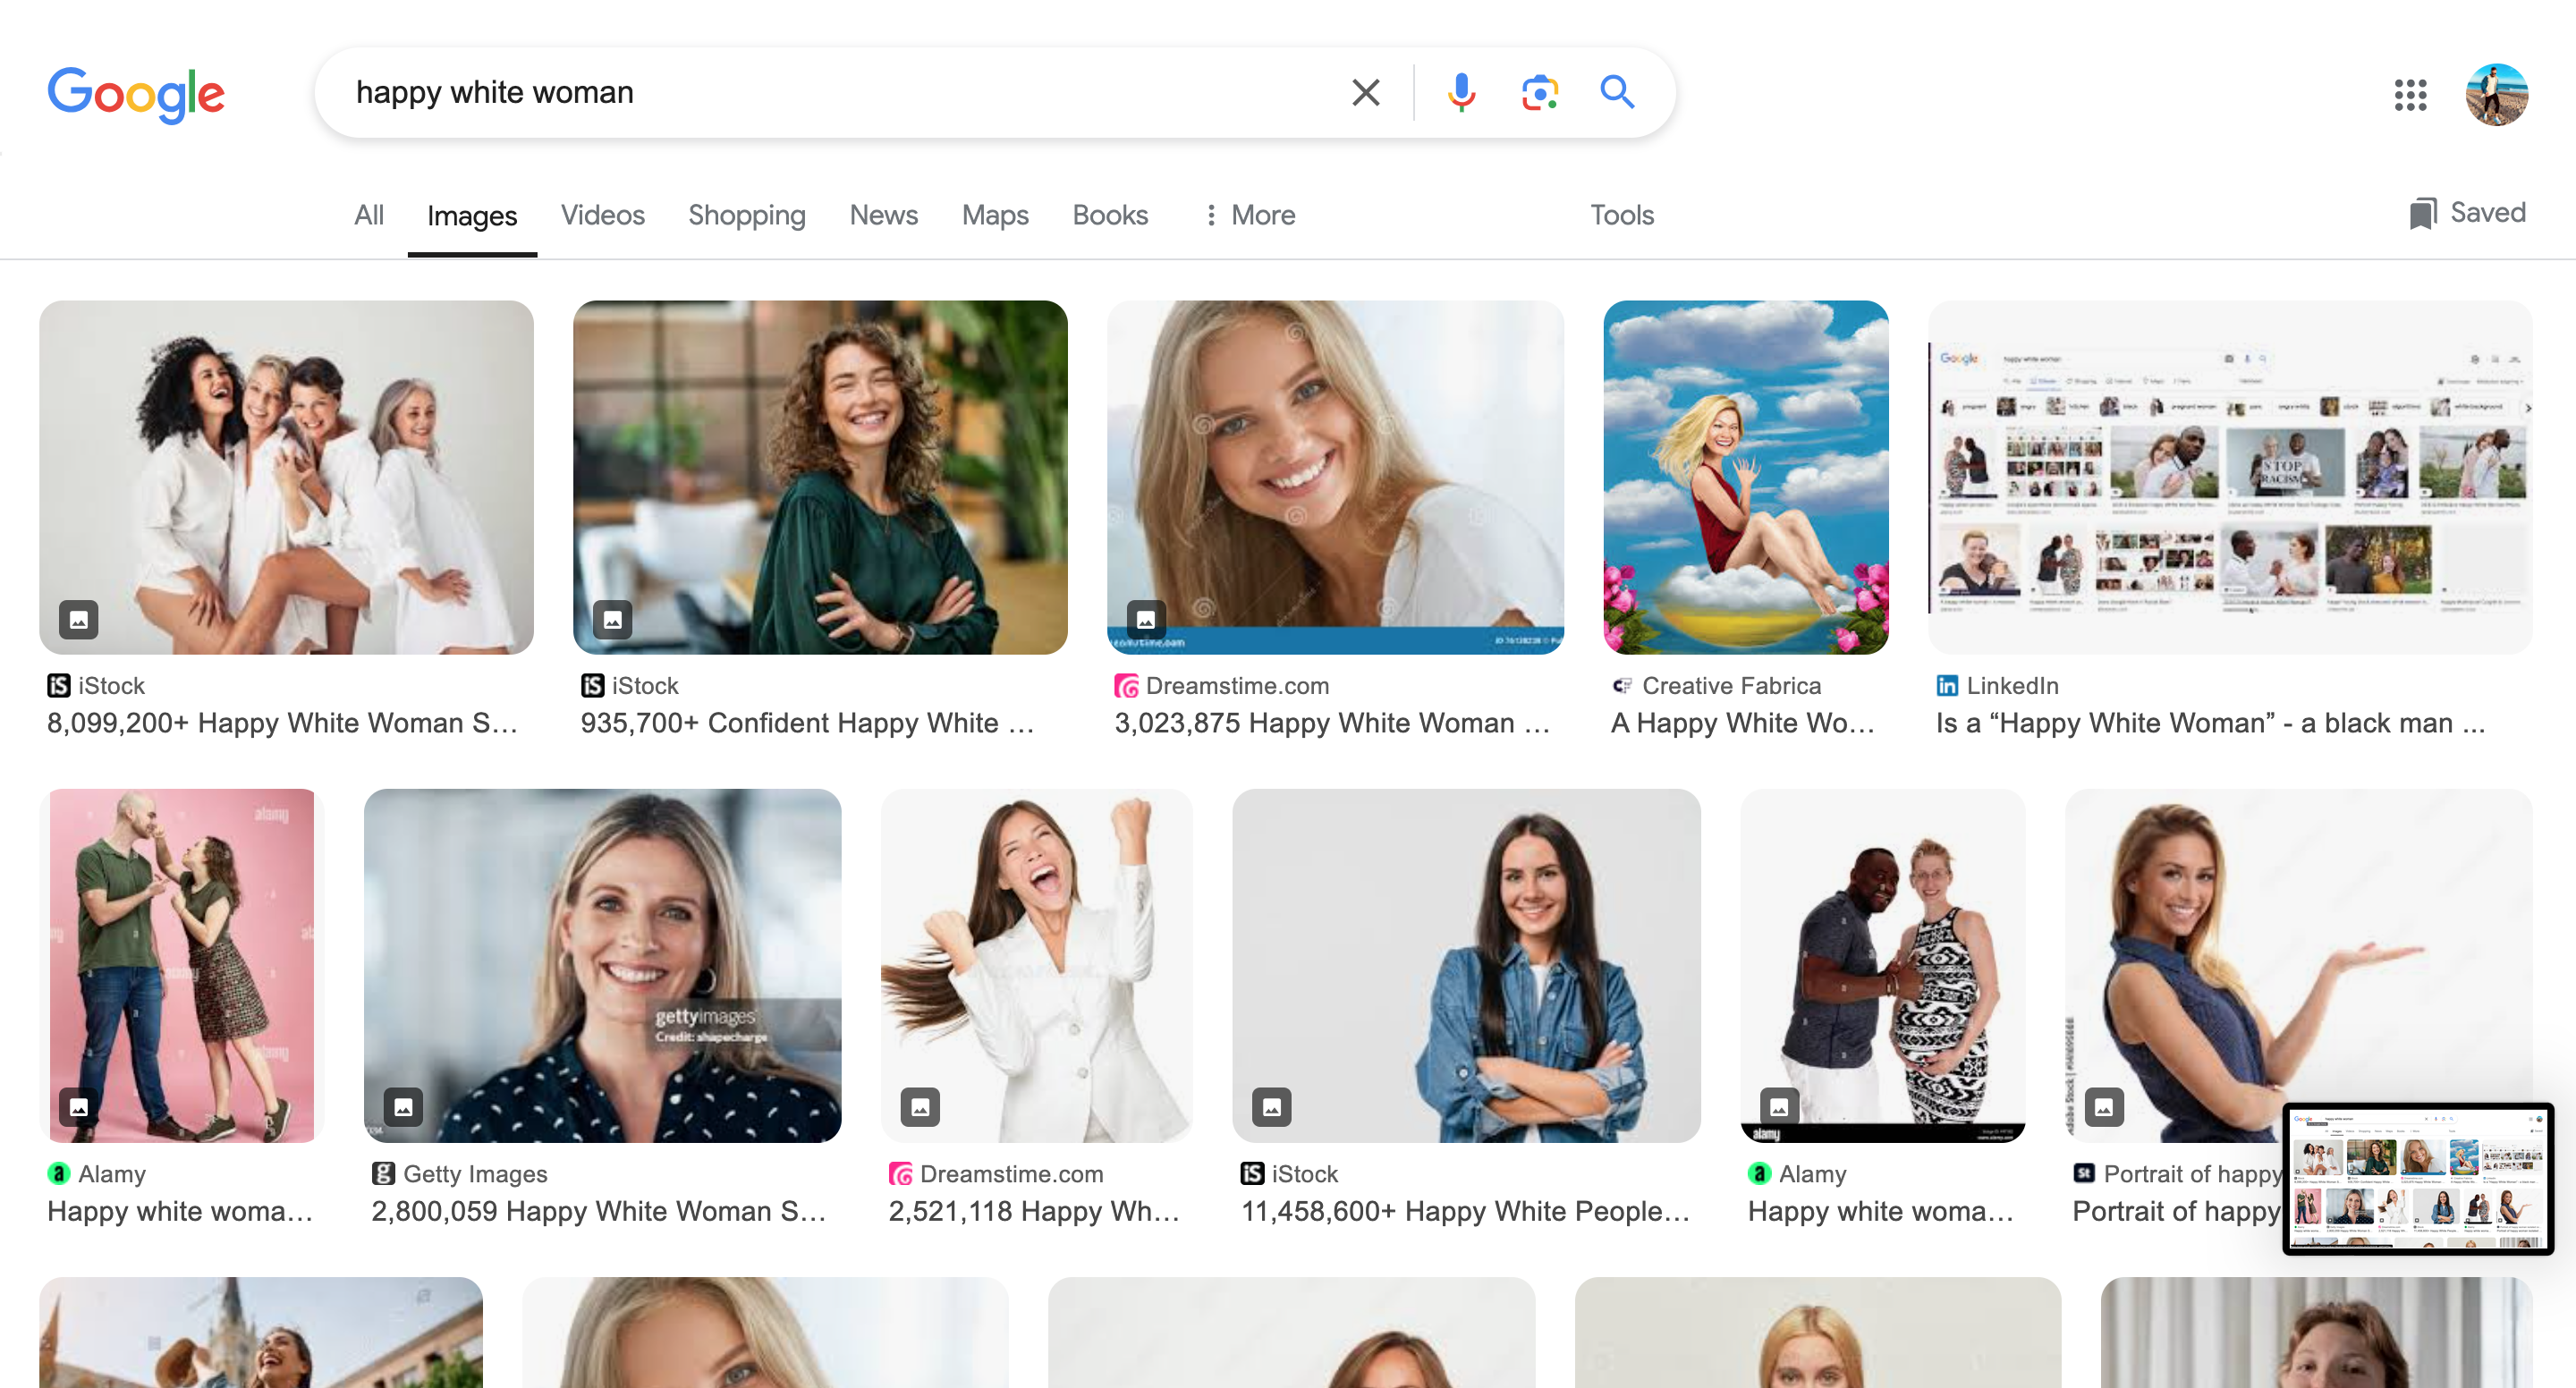Open Alamy couple with pregnant woman image

(x=1882, y=965)
